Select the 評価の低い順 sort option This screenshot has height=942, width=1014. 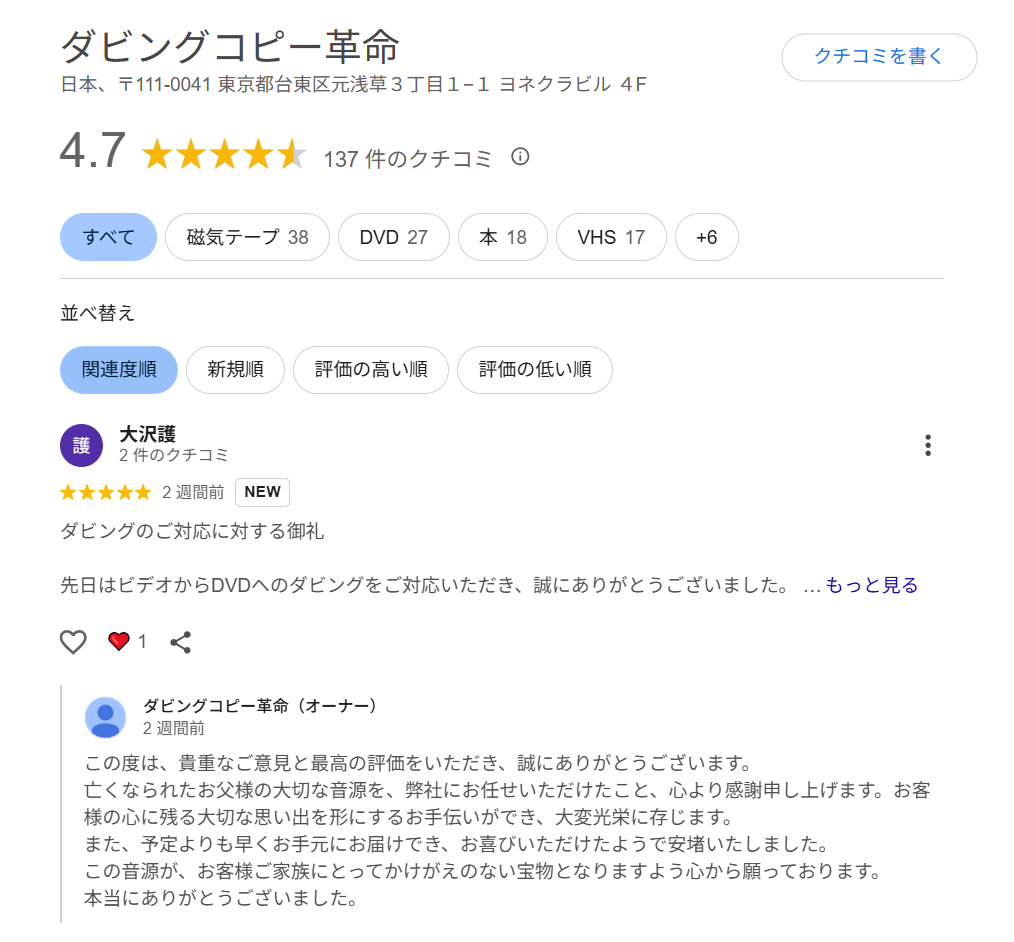[x=535, y=369]
